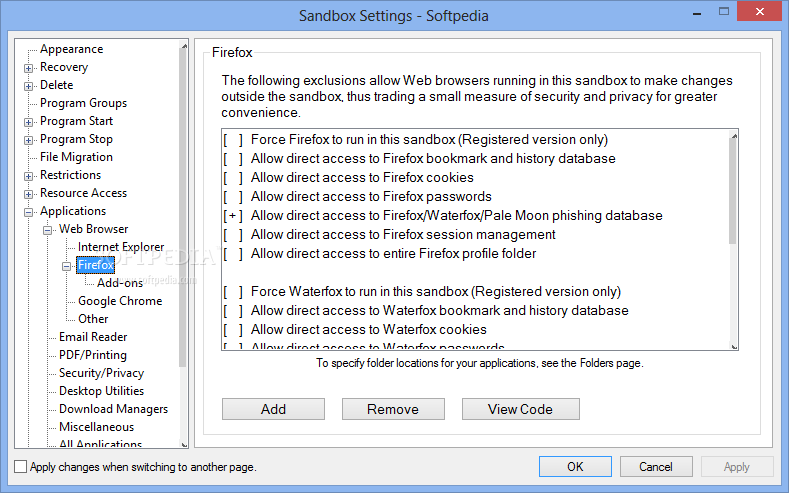Click the Add button
Image resolution: width=789 pixels, height=493 pixels.
(273, 409)
